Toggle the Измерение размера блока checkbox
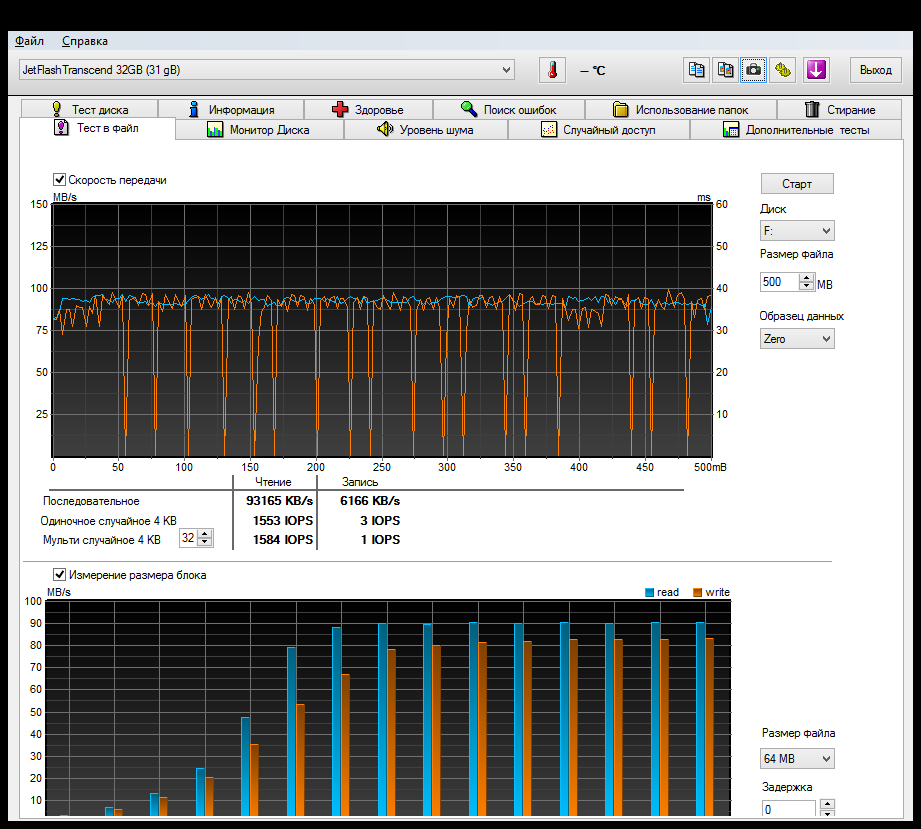 click(59, 574)
